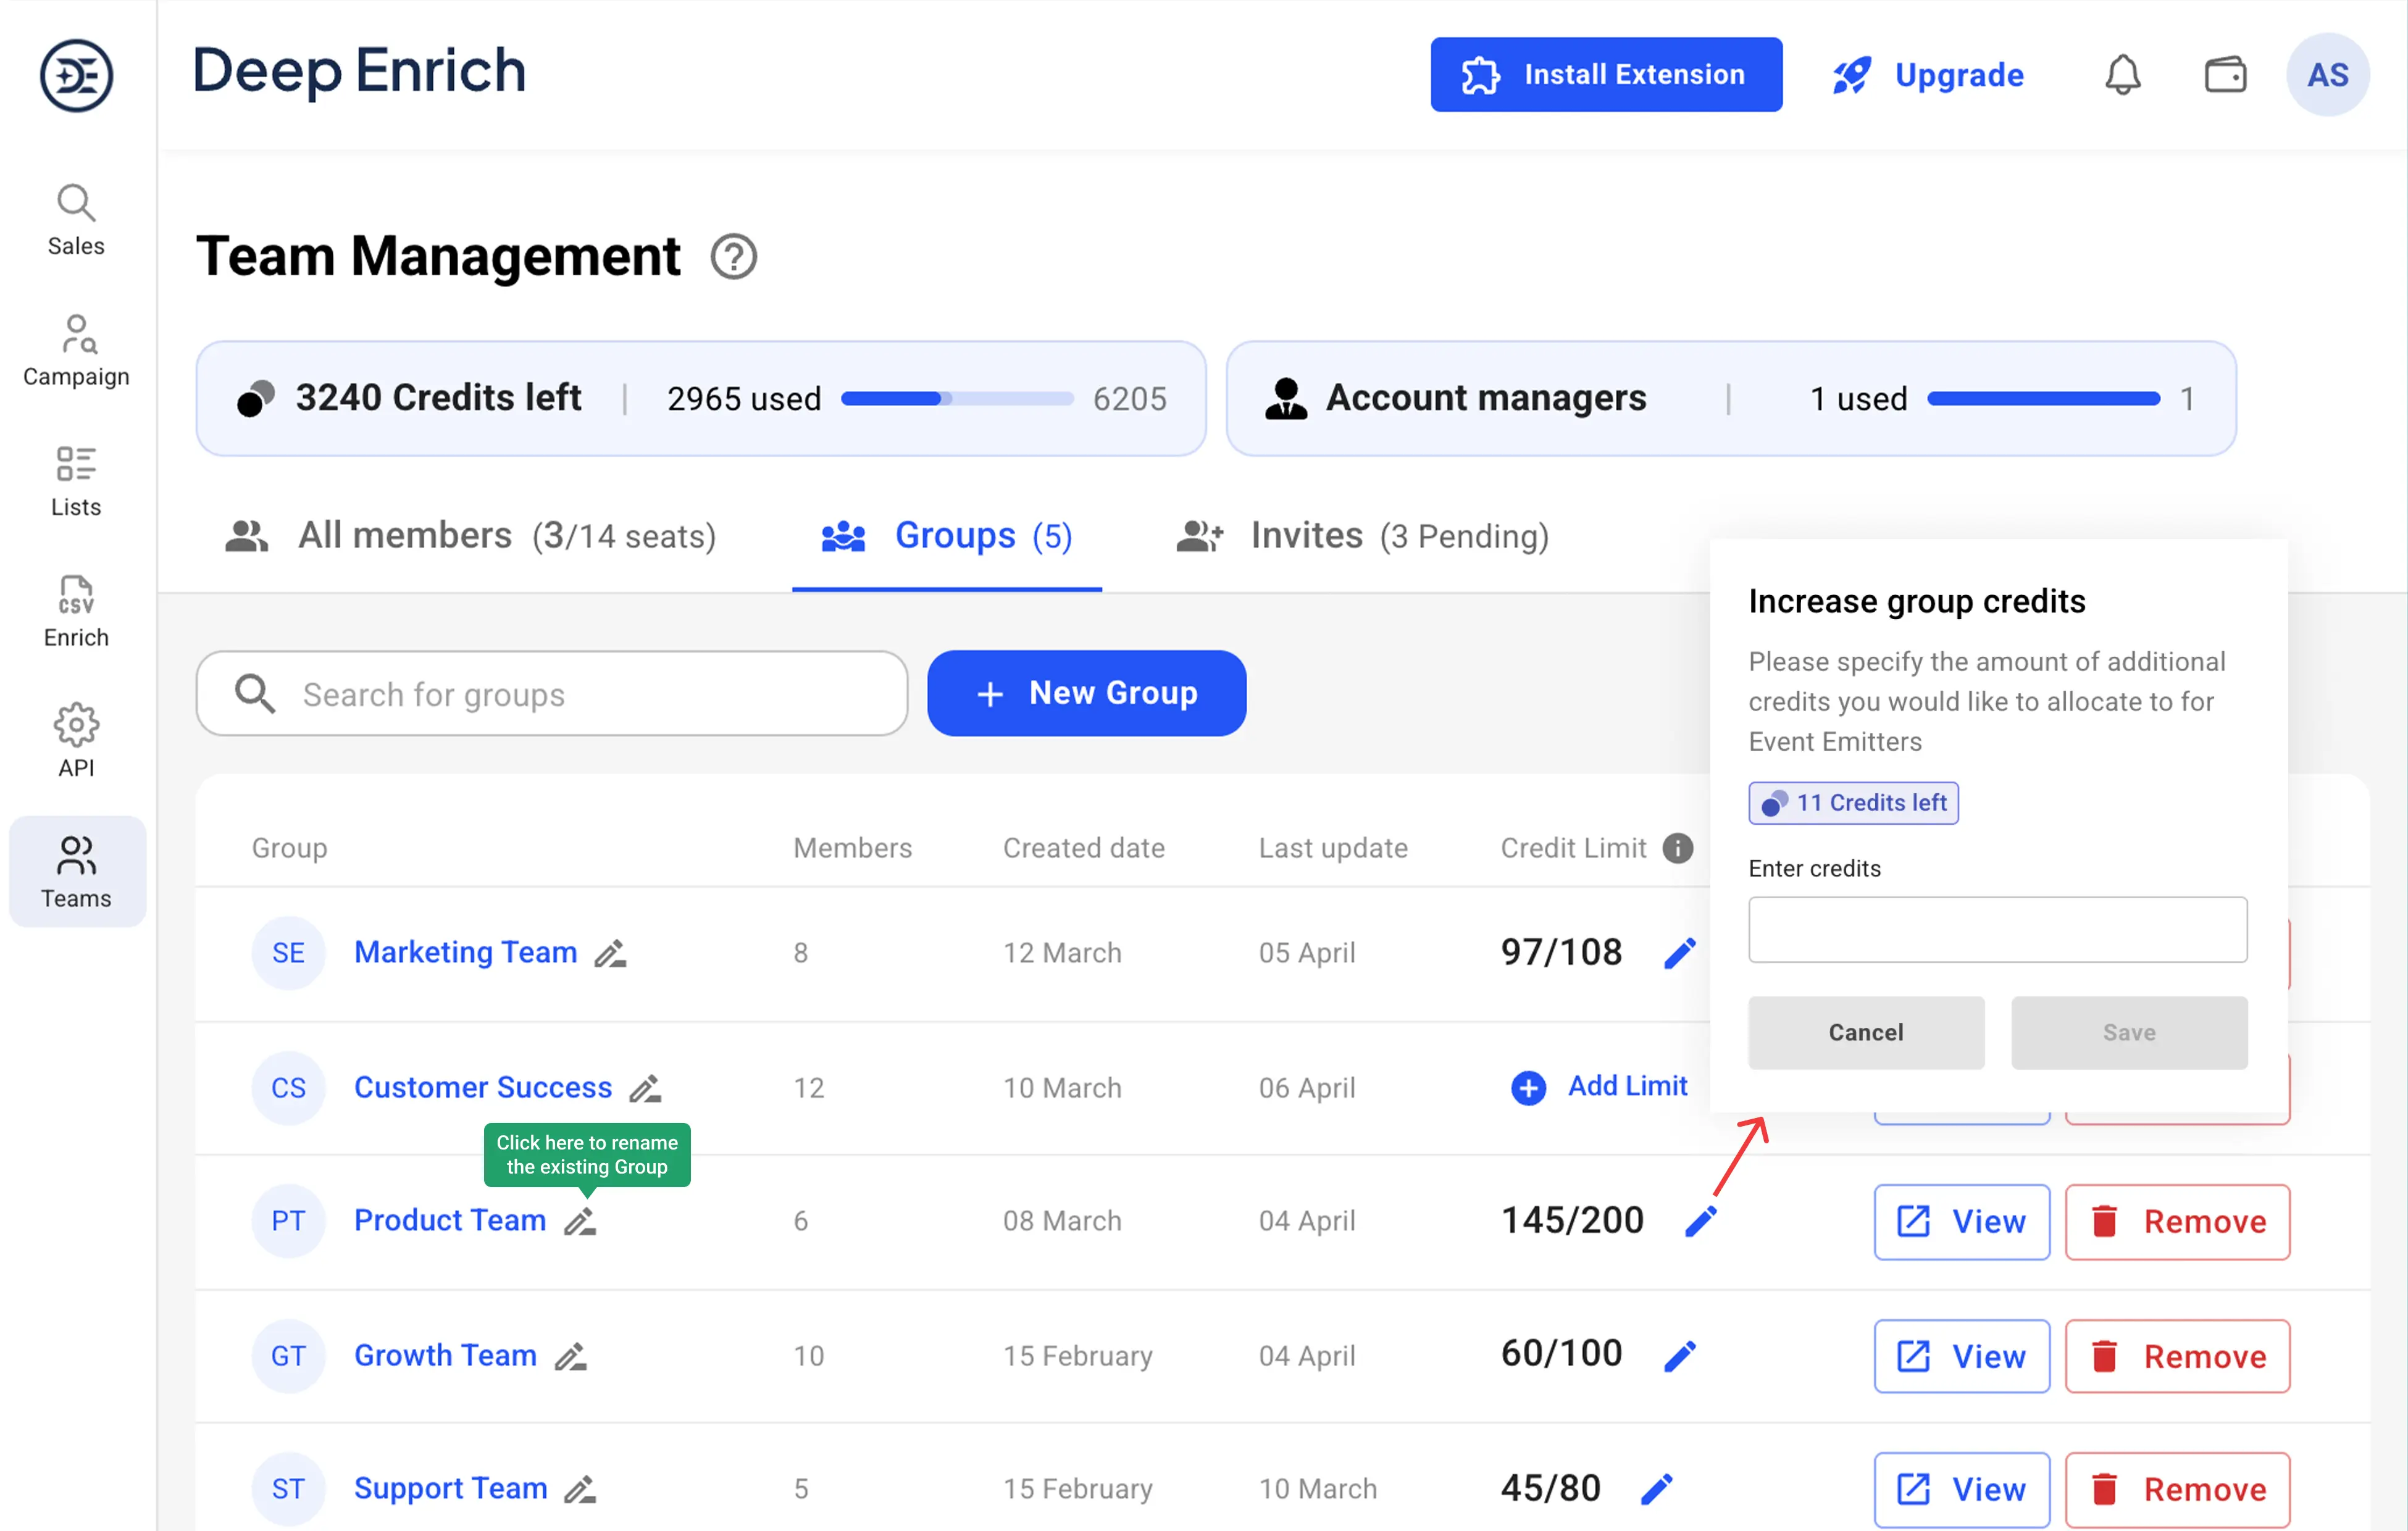Click the Team Management help question icon
This screenshot has height=1531, width=2408.
point(733,257)
